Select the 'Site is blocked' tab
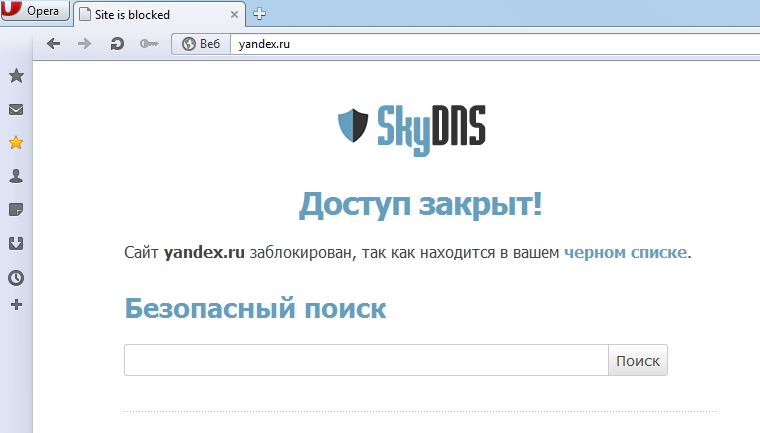This screenshot has width=760, height=433. coord(159,15)
